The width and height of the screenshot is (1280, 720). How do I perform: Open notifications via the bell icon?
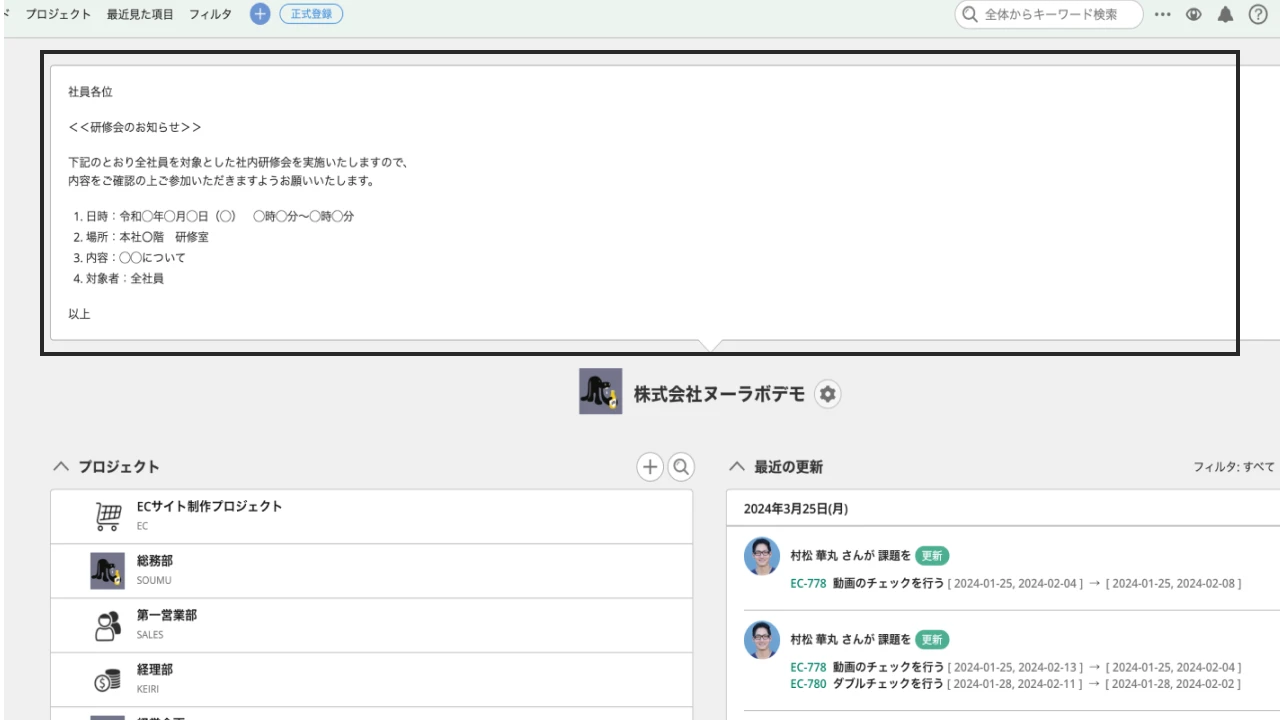click(1226, 14)
